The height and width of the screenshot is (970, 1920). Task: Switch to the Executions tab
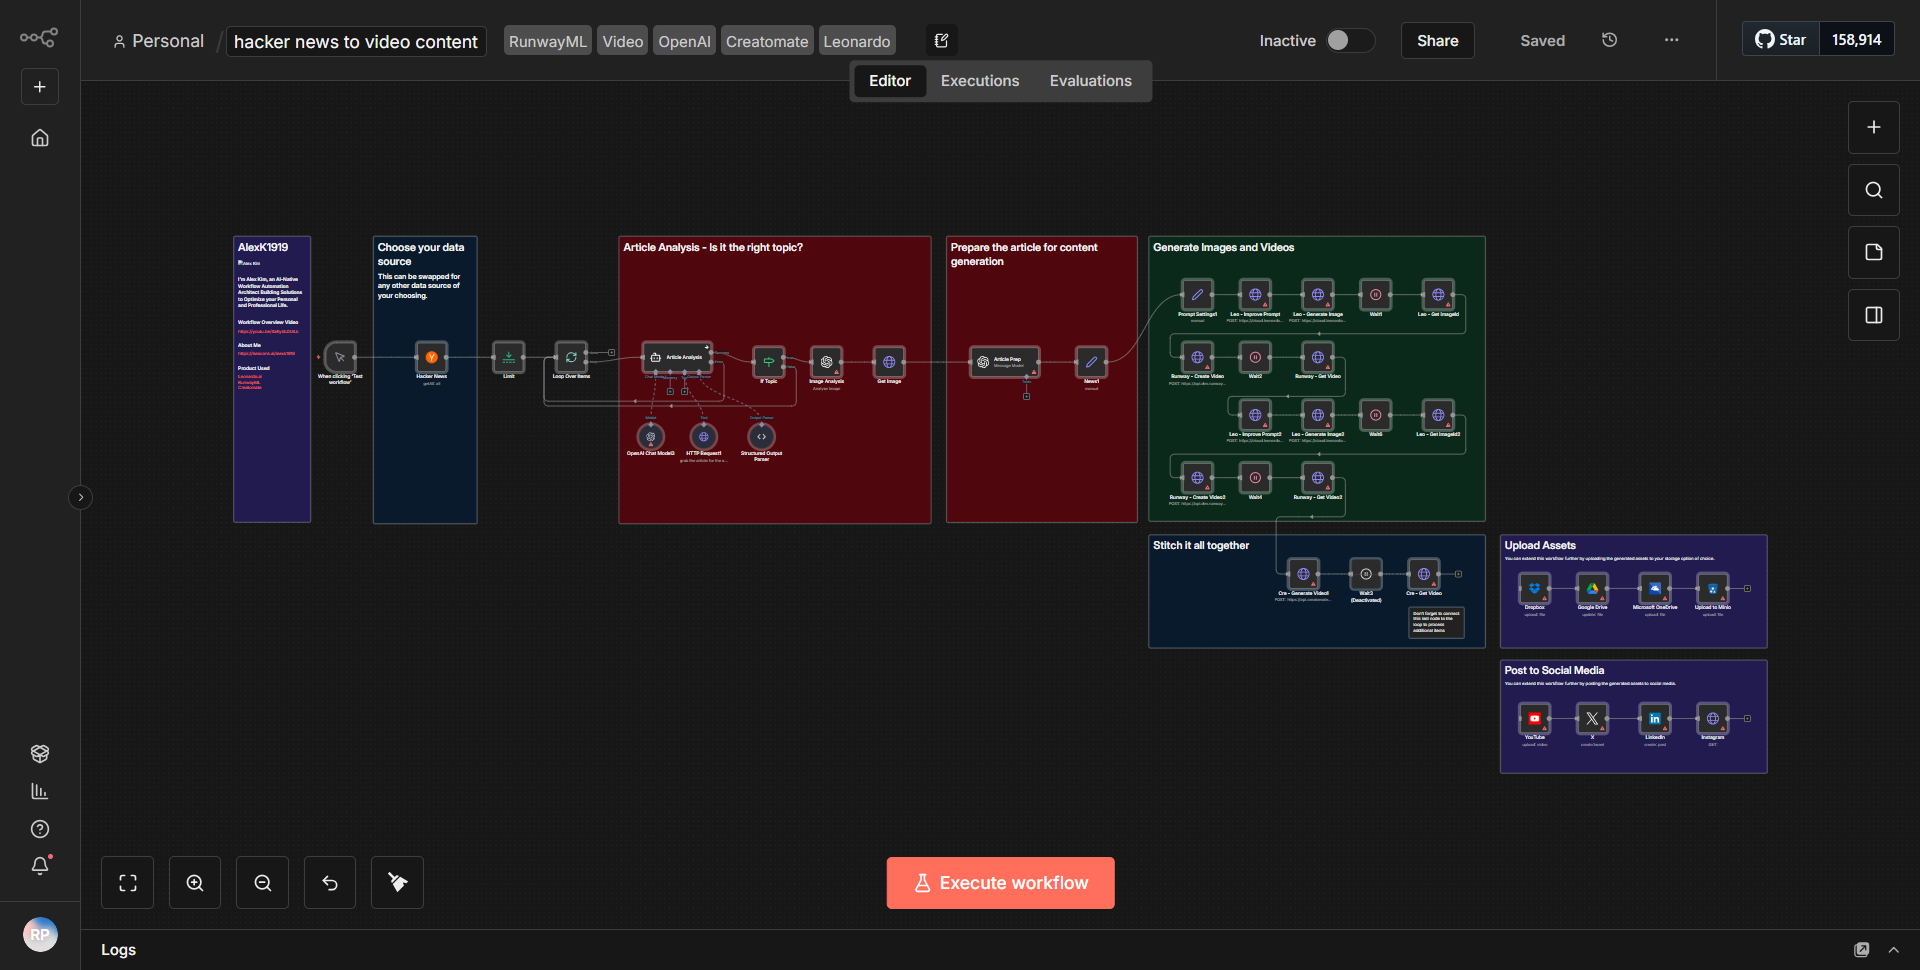point(980,81)
